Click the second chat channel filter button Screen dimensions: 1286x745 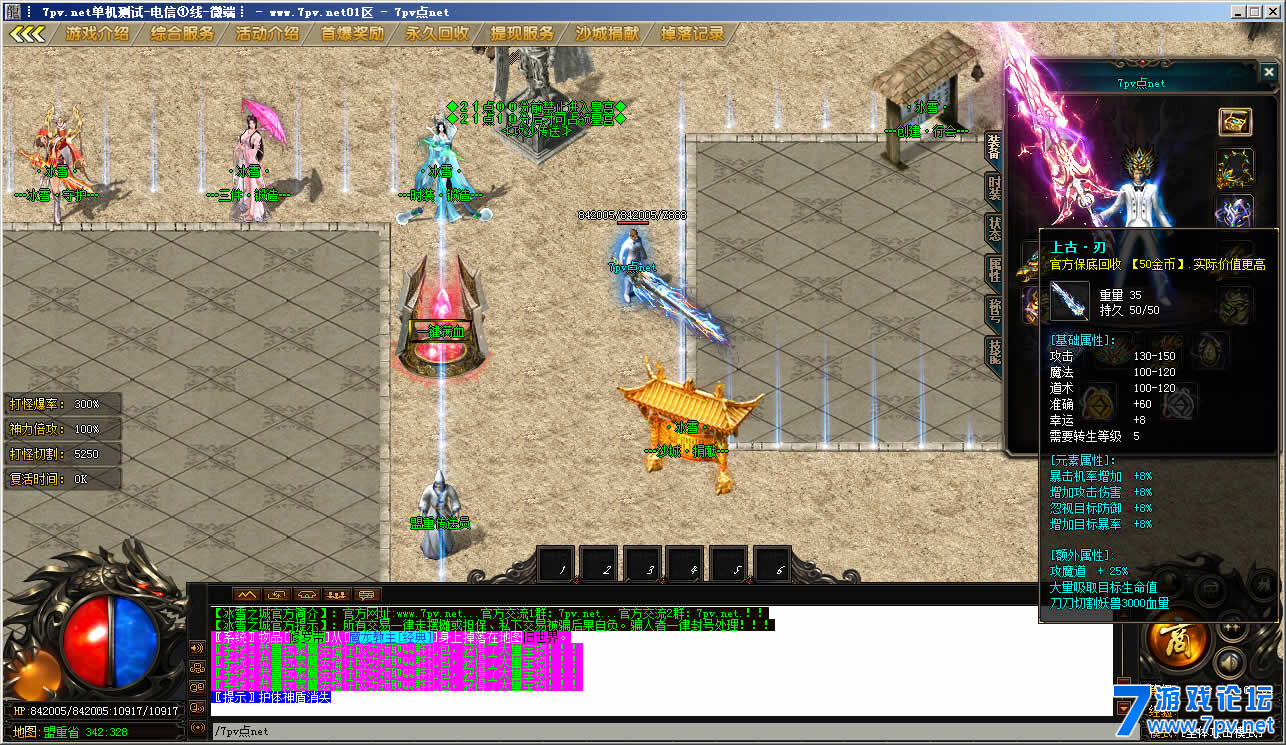[277, 595]
